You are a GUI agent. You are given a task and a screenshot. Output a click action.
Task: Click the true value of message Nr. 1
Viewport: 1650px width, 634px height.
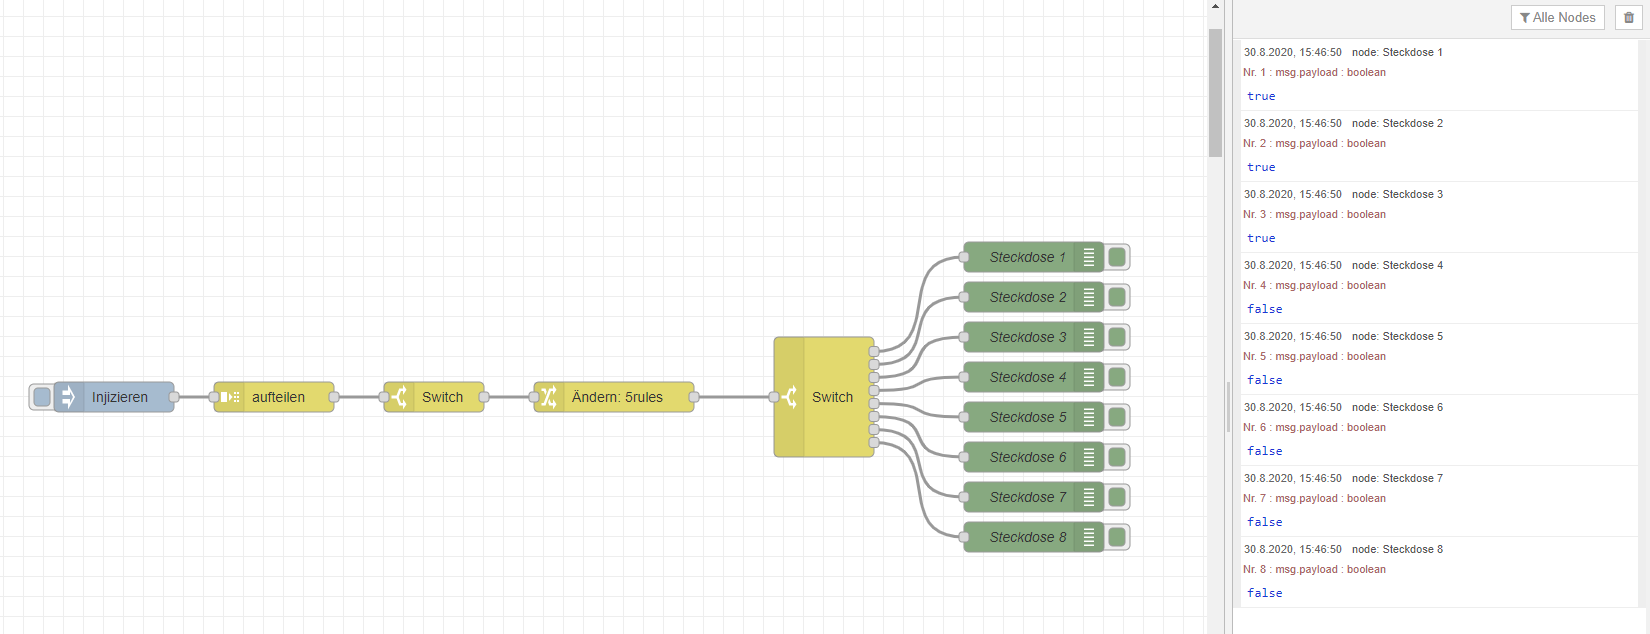point(1261,96)
